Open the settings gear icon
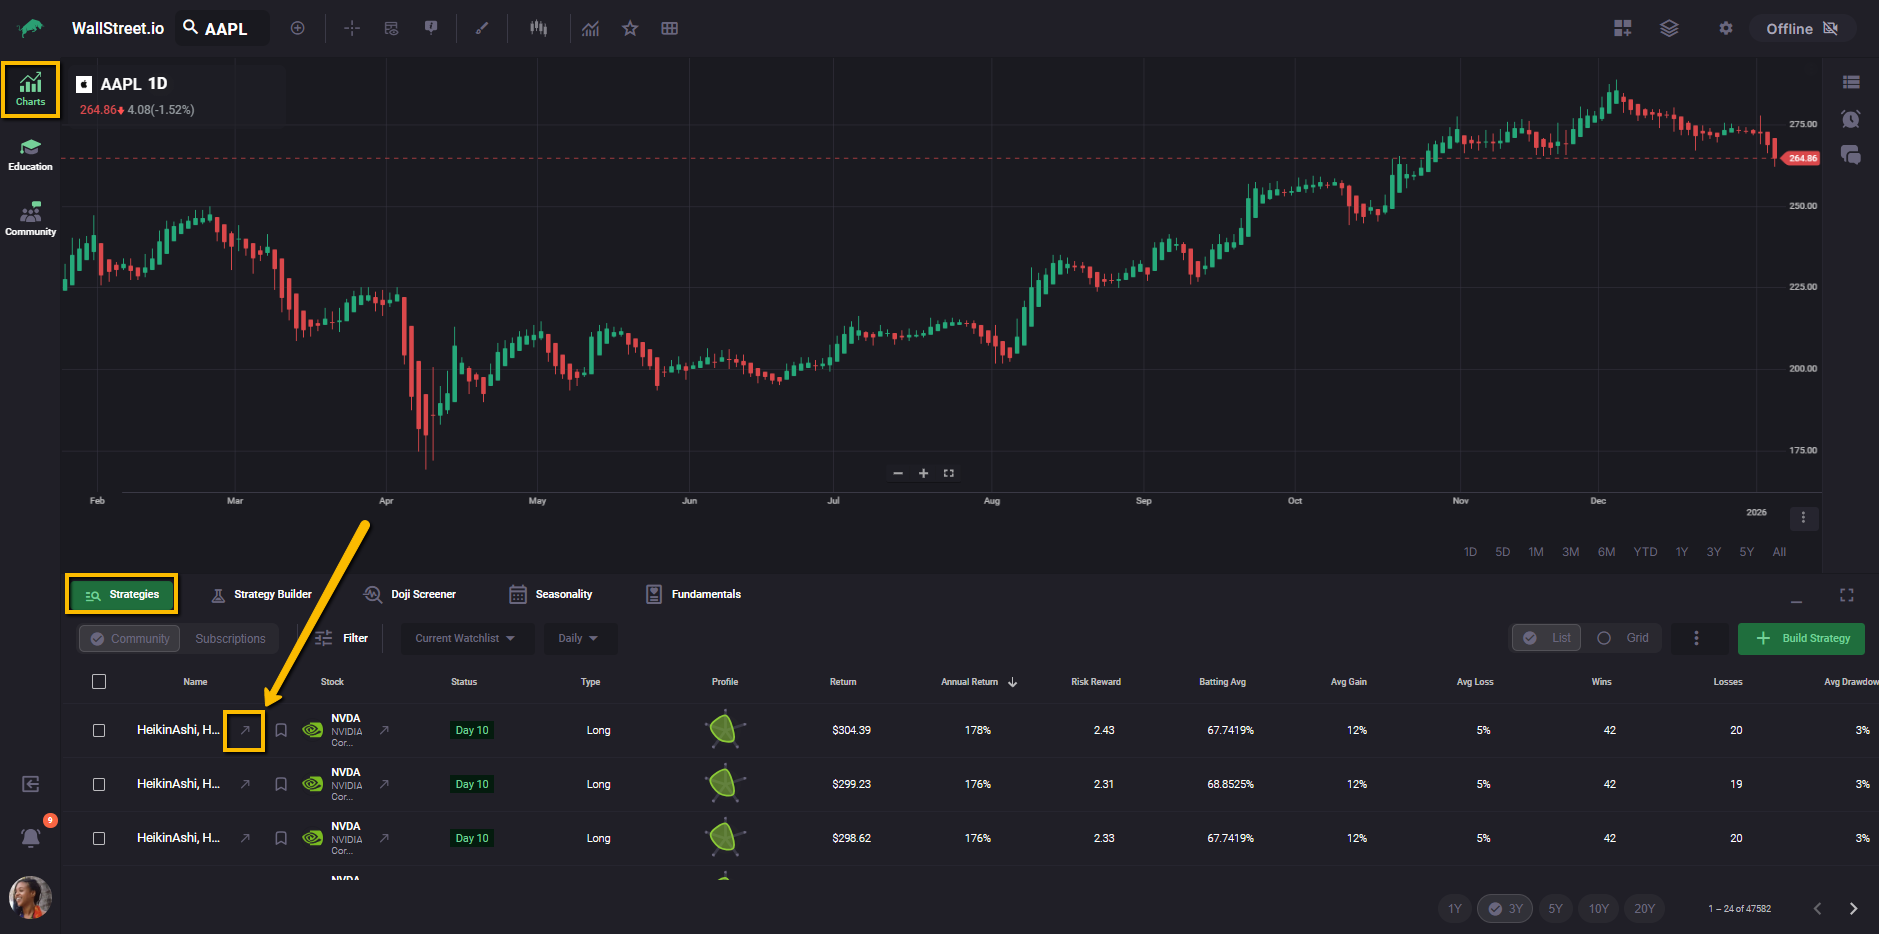This screenshot has height=934, width=1879. [x=1725, y=29]
